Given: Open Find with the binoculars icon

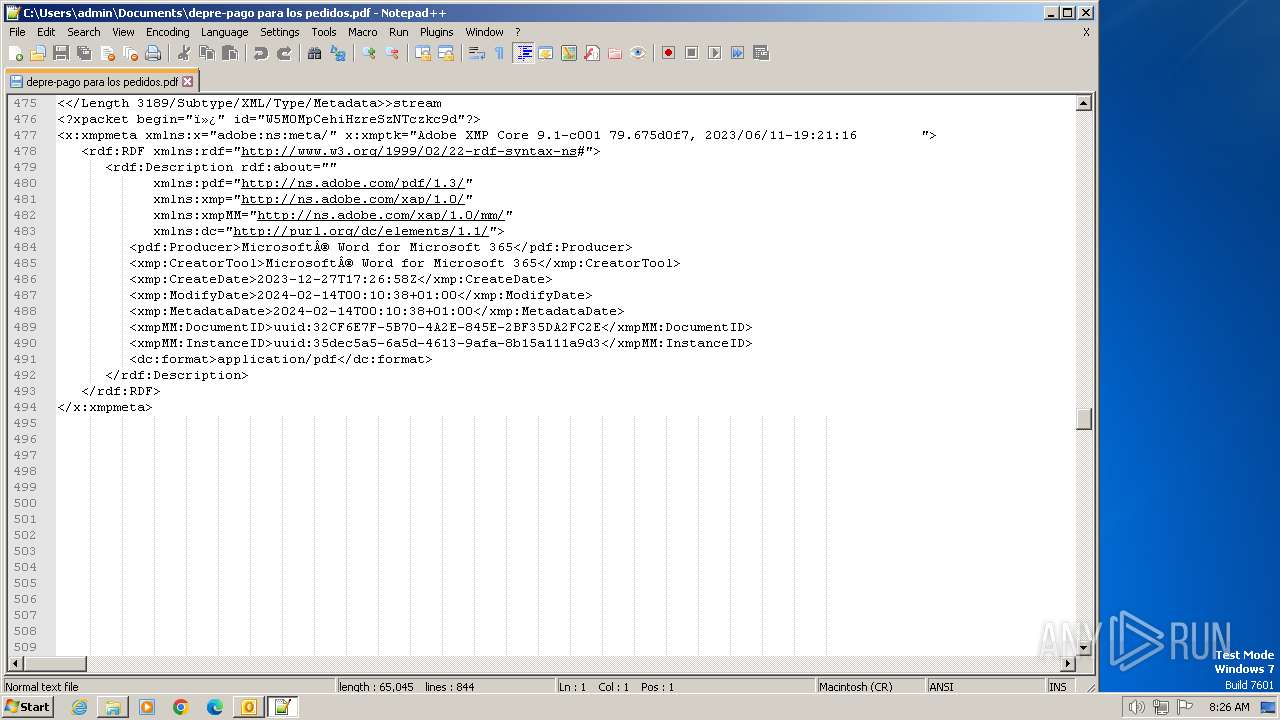Looking at the screenshot, I should pos(315,53).
